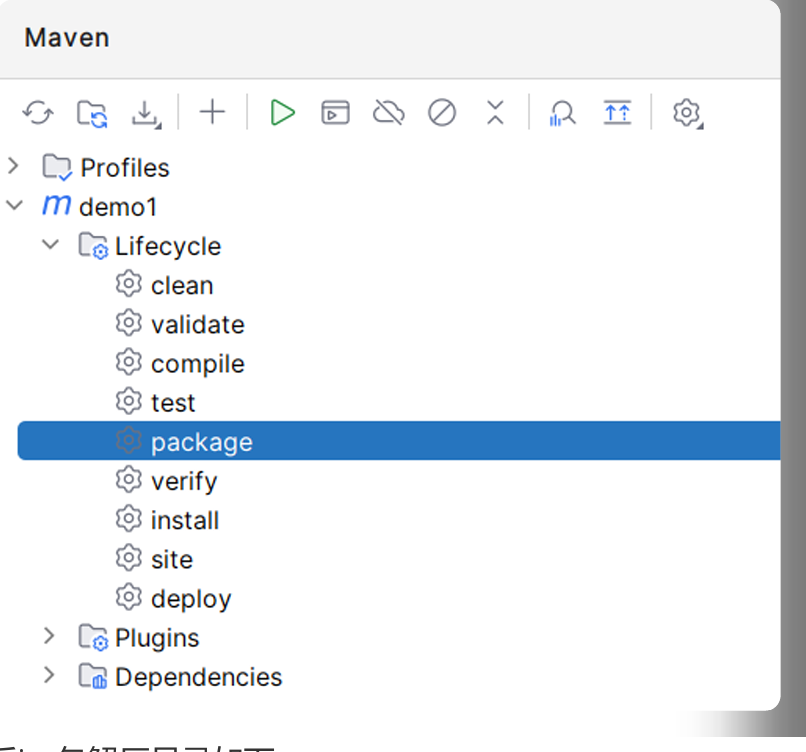Click the demo1 Maven module icon
806x752 pixels.
pyautogui.click(x=57, y=205)
